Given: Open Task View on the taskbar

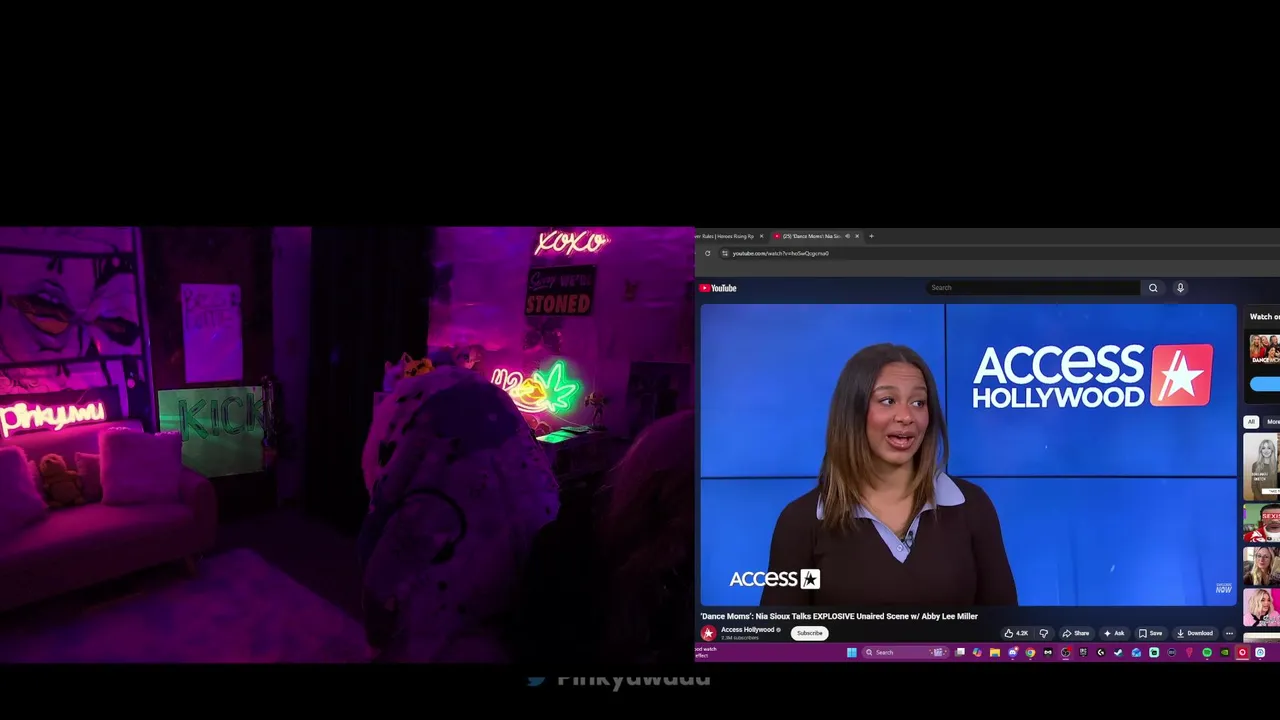Looking at the screenshot, I should click(x=960, y=652).
